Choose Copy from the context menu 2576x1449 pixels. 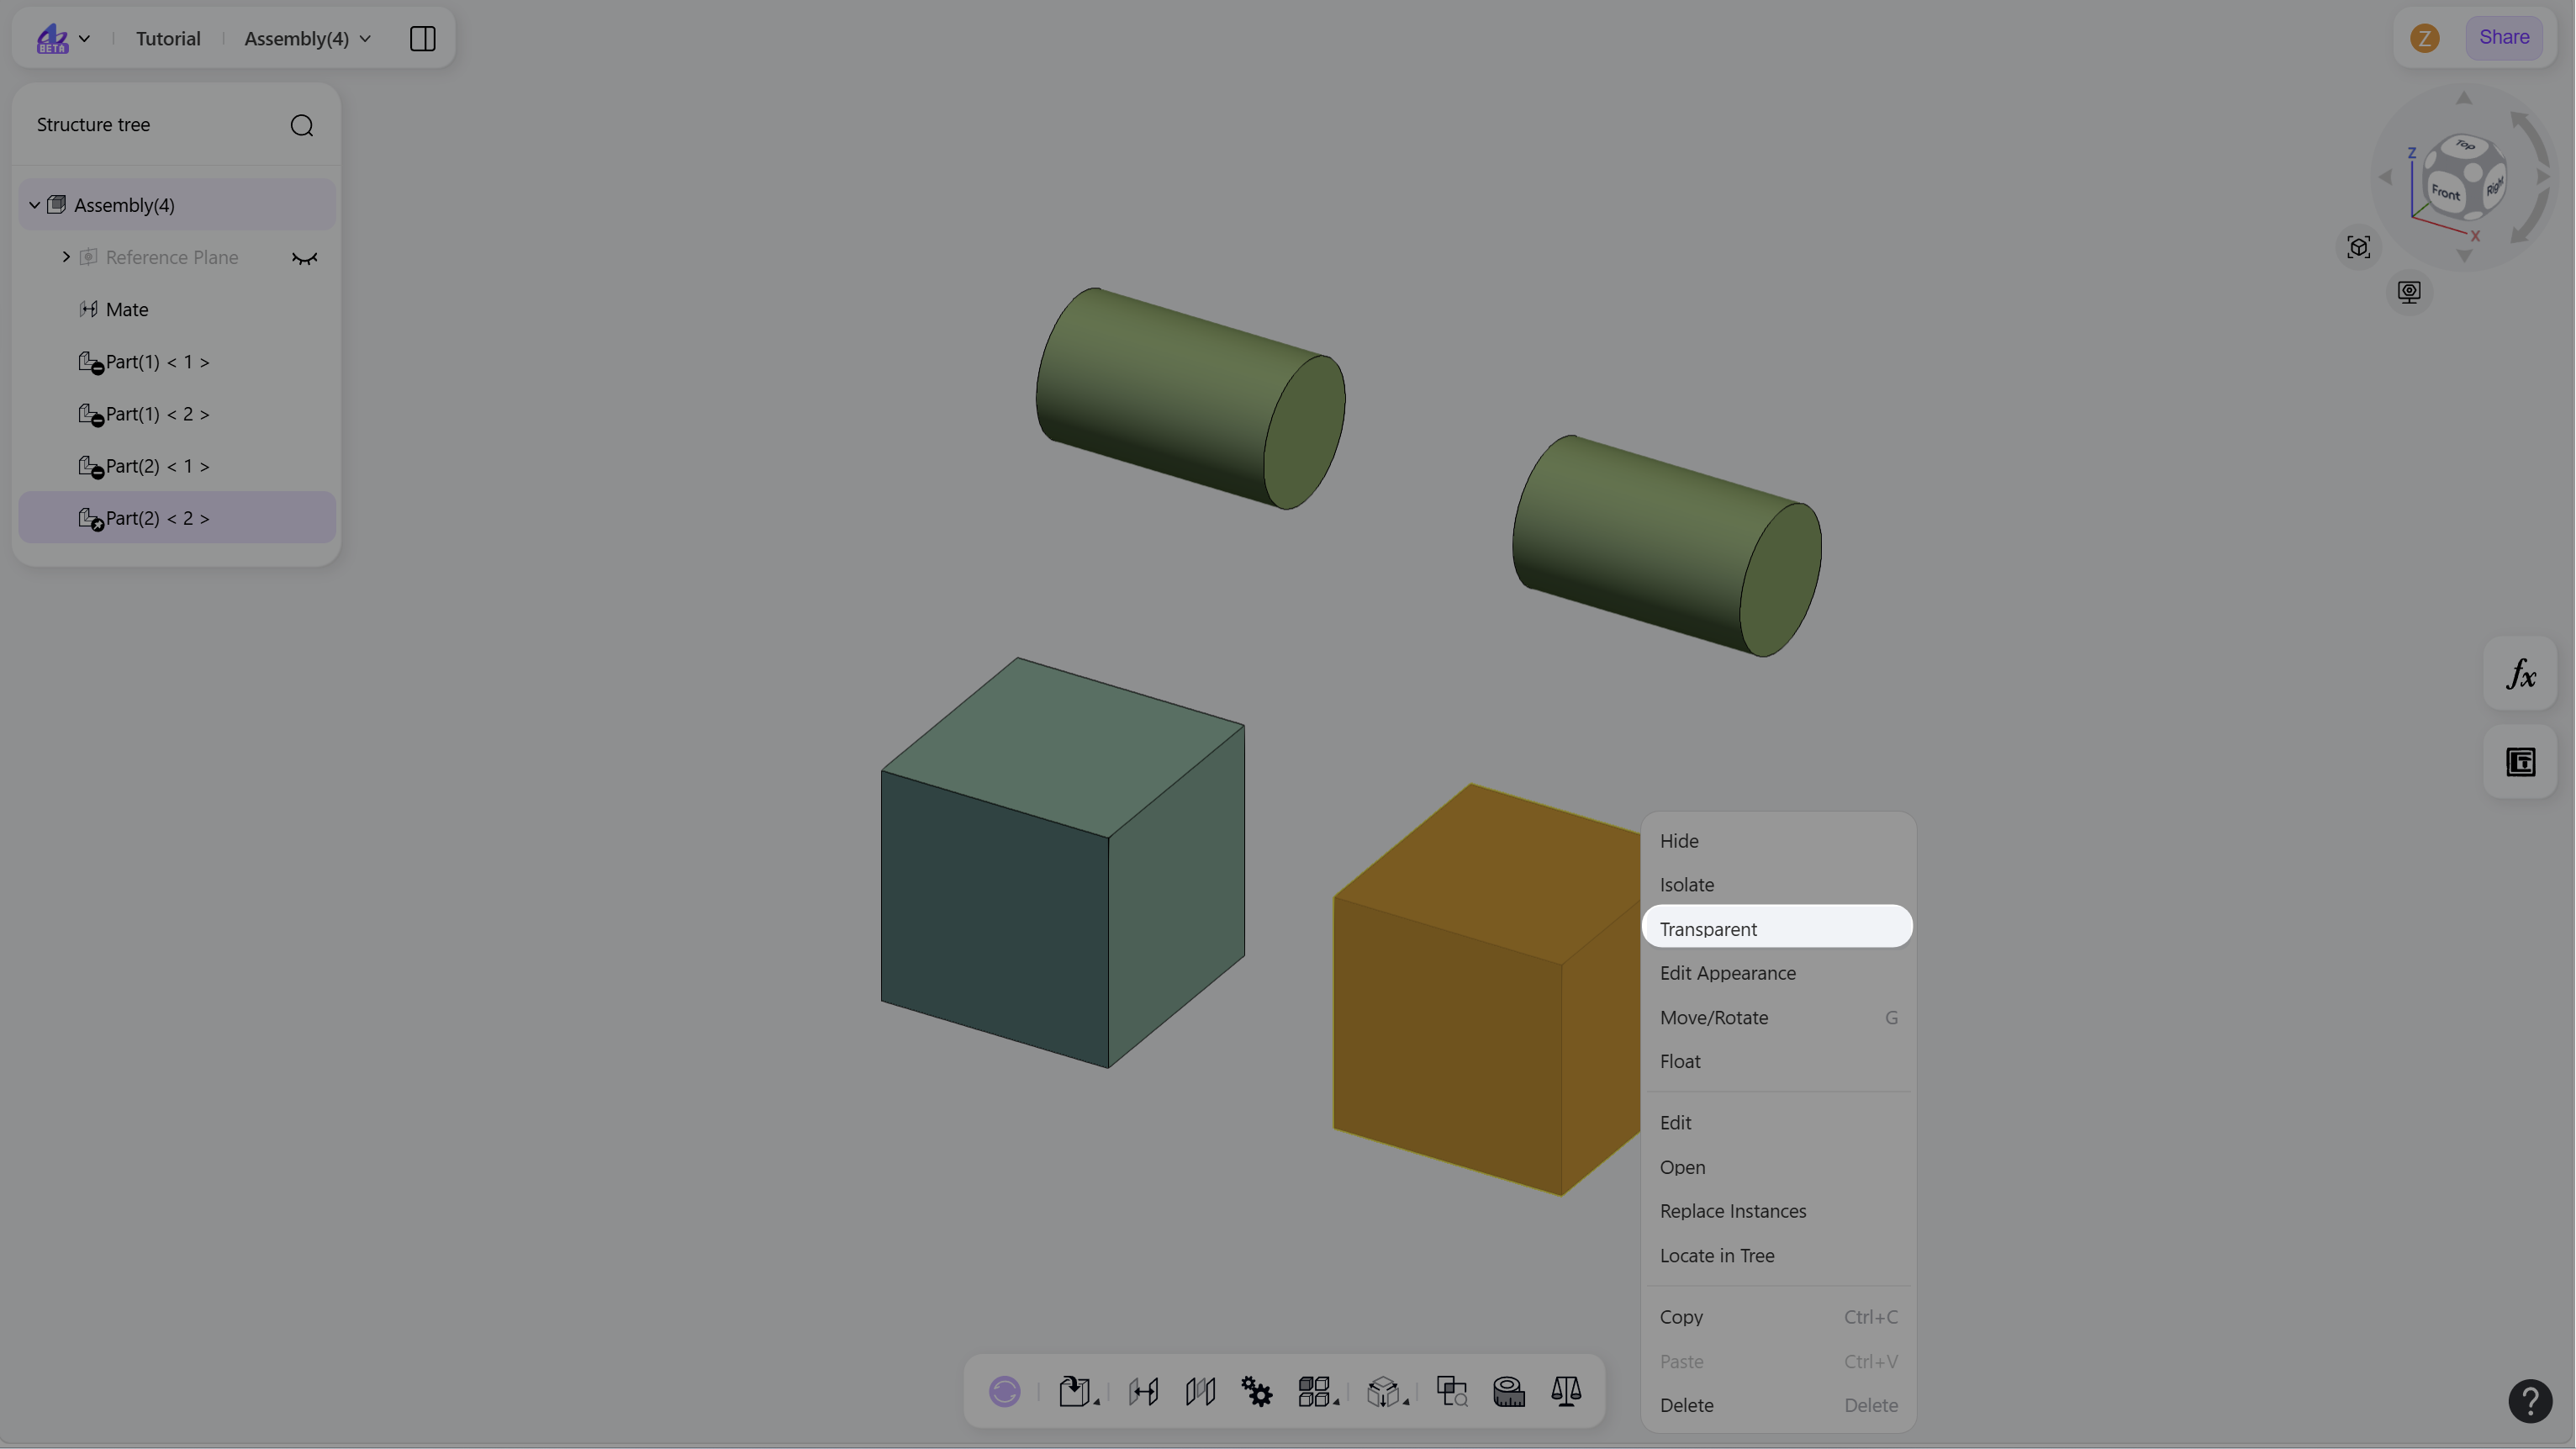click(x=1777, y=1317)
